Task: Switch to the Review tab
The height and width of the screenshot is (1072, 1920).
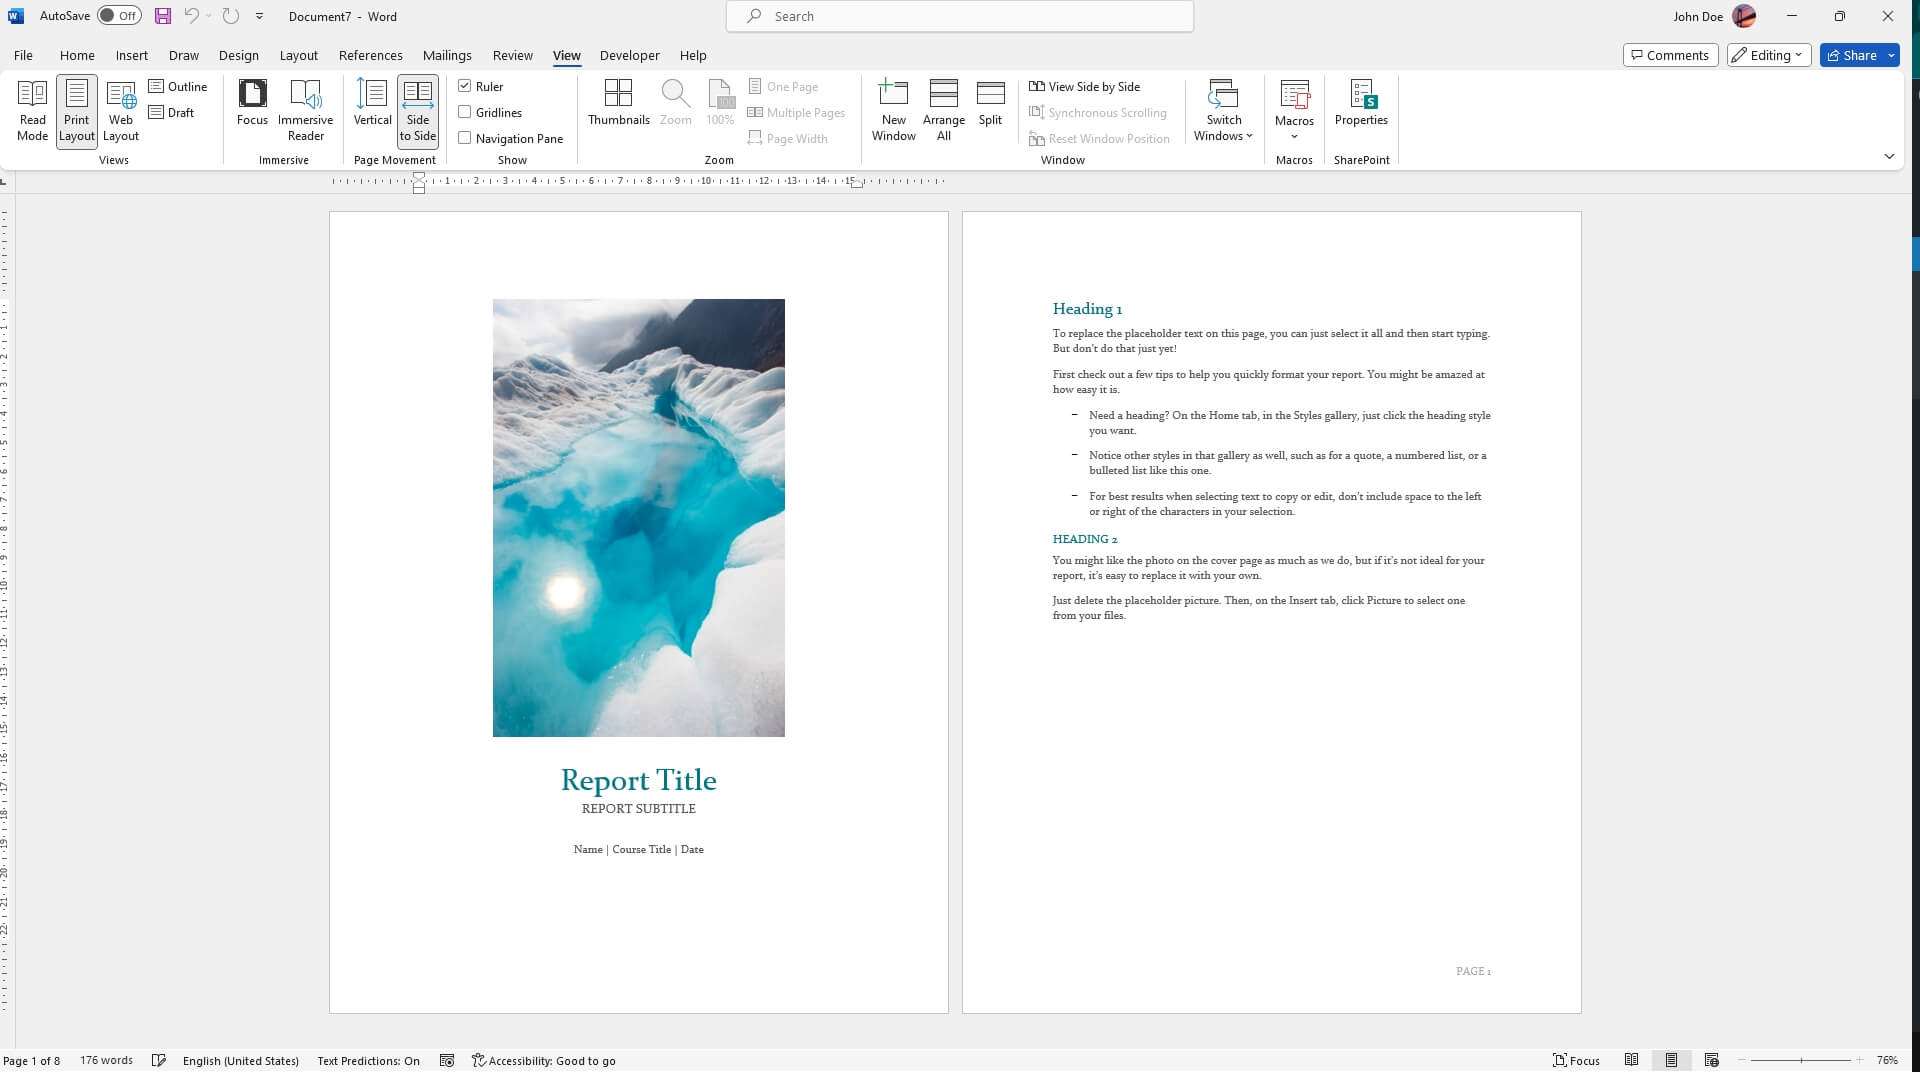Action: coord(512,55)
